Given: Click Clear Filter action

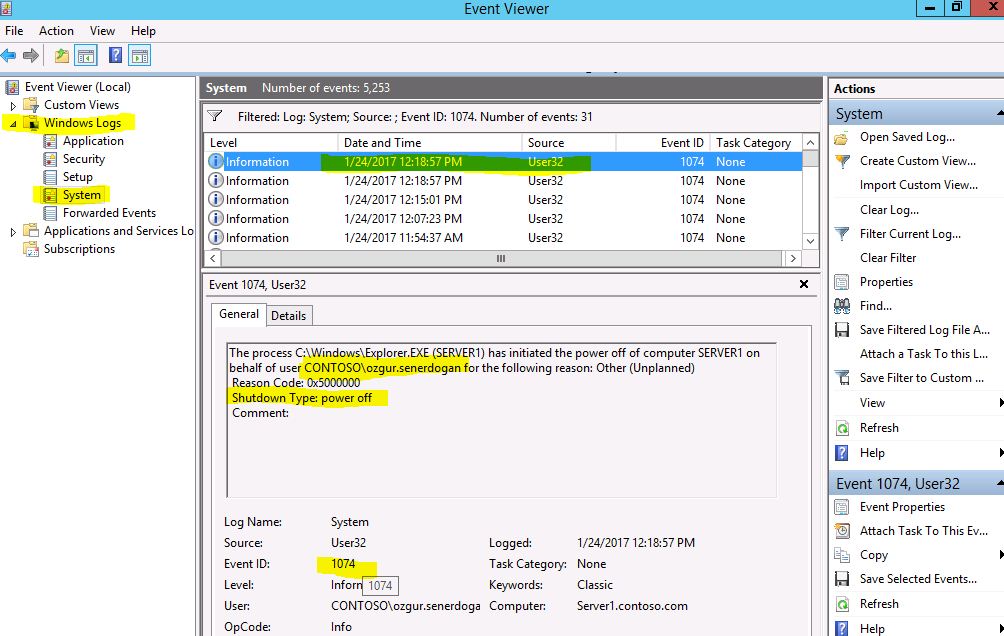Looking at the screenshot, I should click(888, 258).
